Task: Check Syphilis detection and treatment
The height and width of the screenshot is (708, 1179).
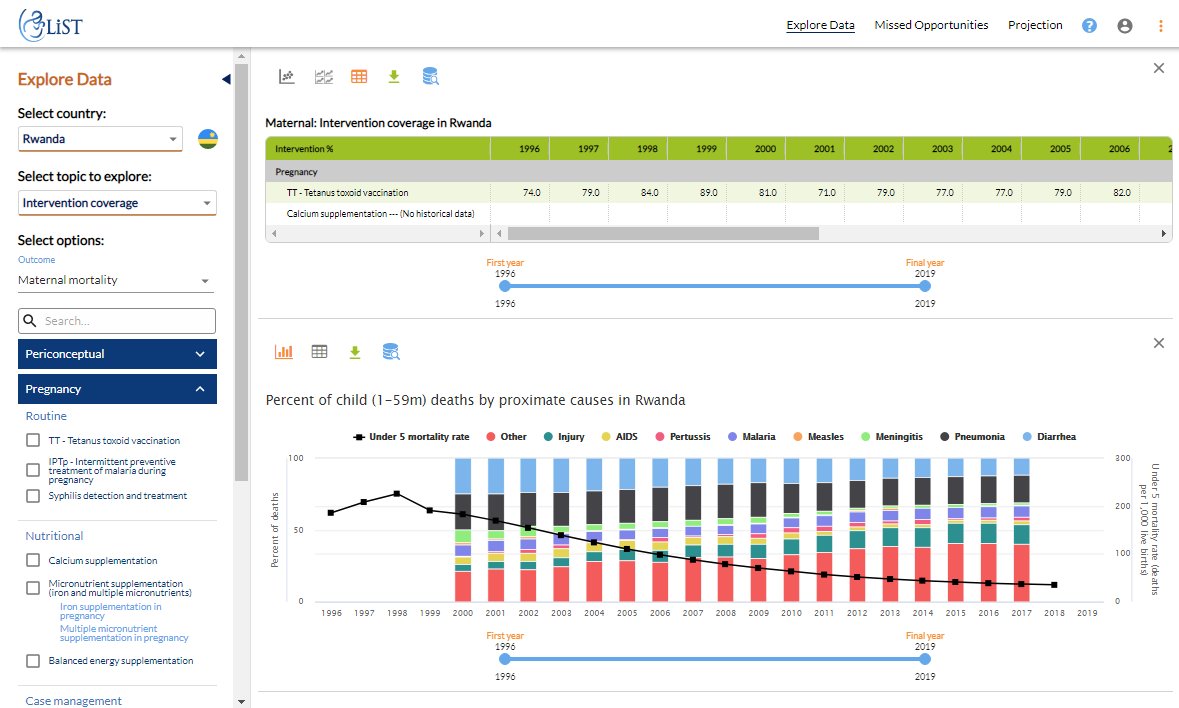Action: (x=33, y=496)
